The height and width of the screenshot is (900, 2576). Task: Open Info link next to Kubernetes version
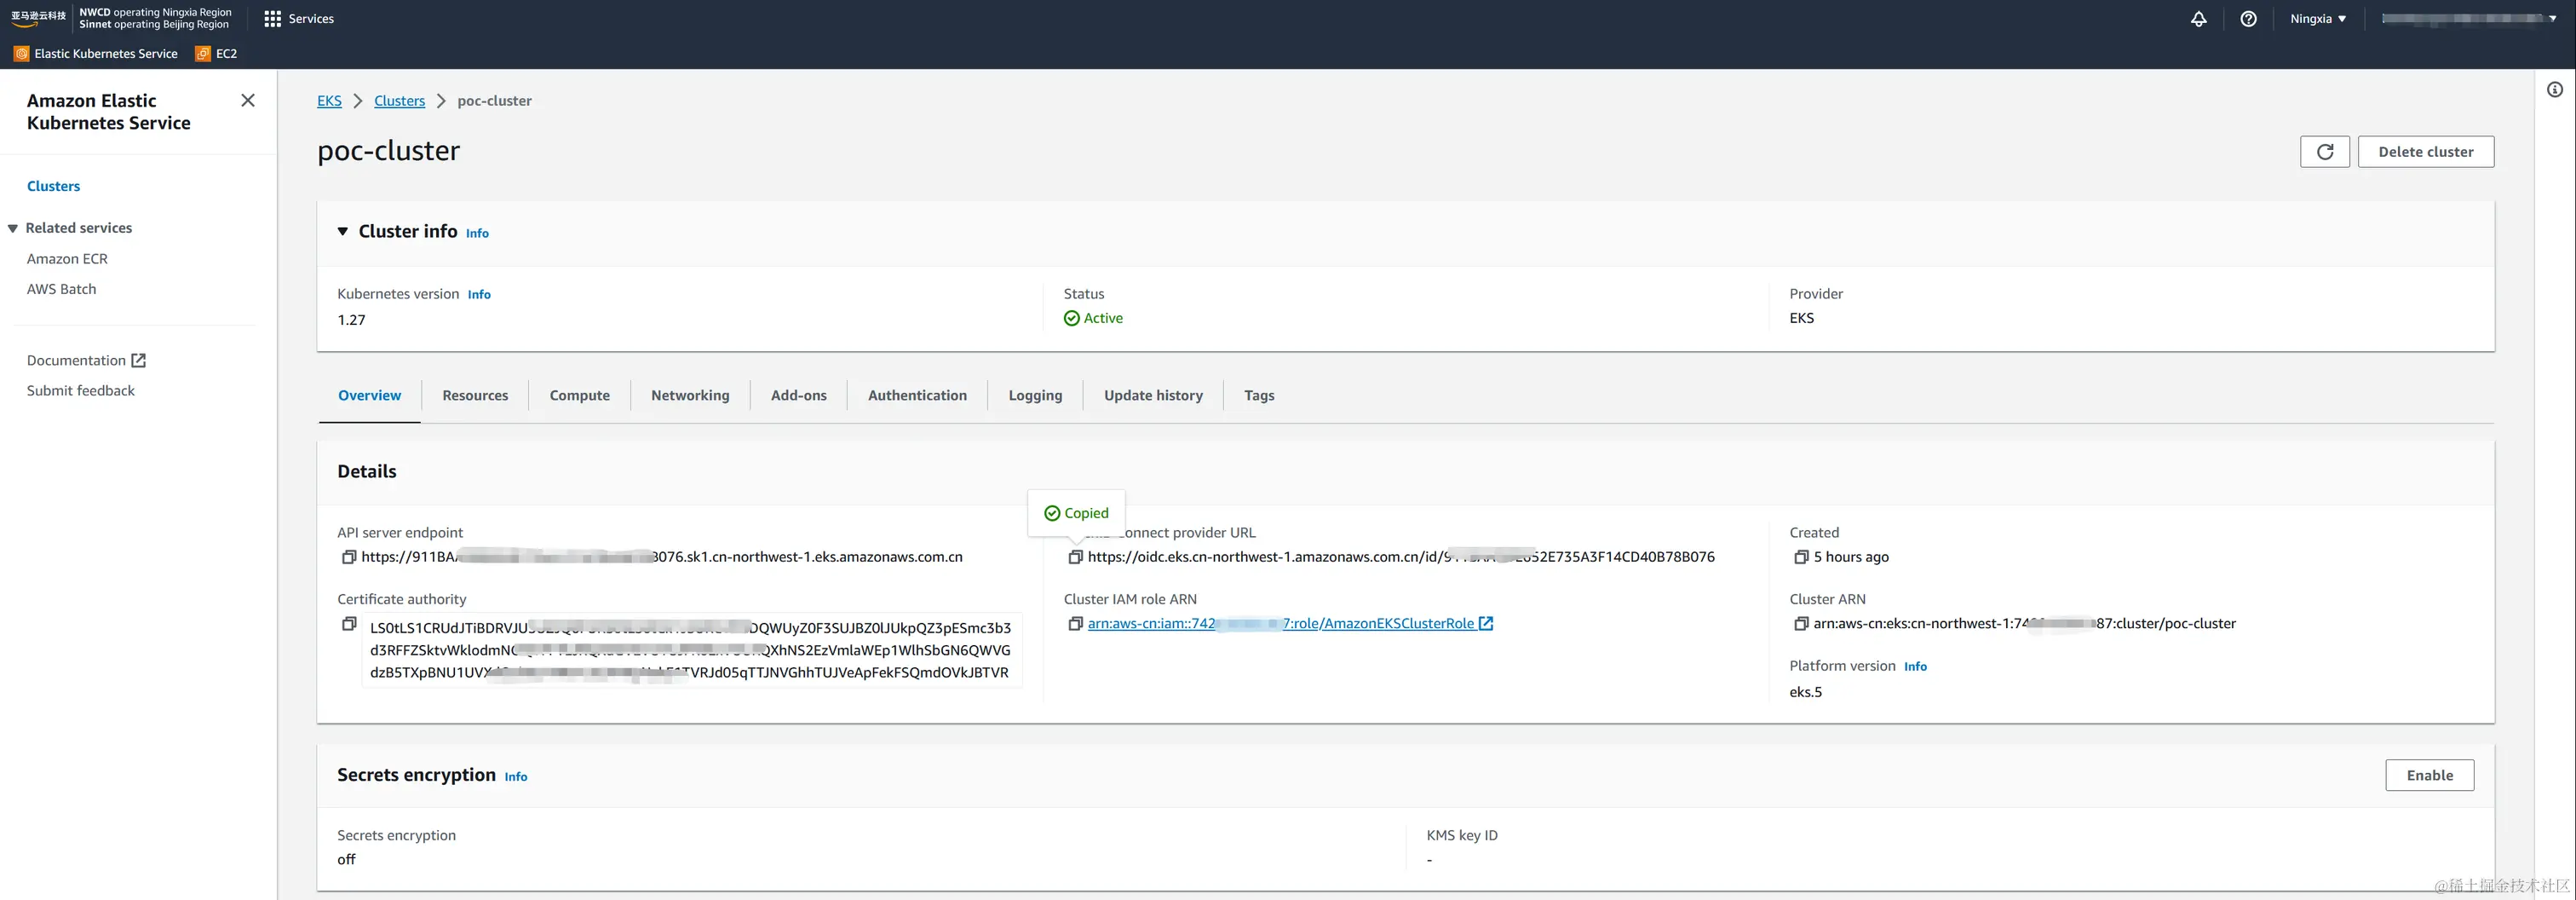tap(479, 295)
